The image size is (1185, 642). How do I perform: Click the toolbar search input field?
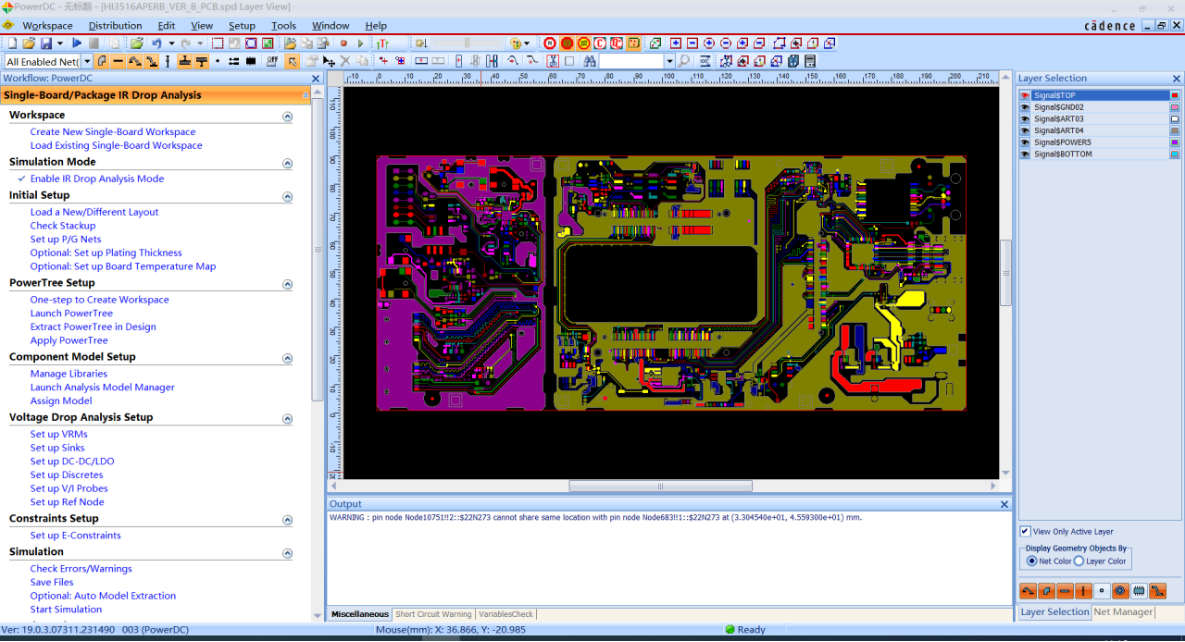[632, 61]
